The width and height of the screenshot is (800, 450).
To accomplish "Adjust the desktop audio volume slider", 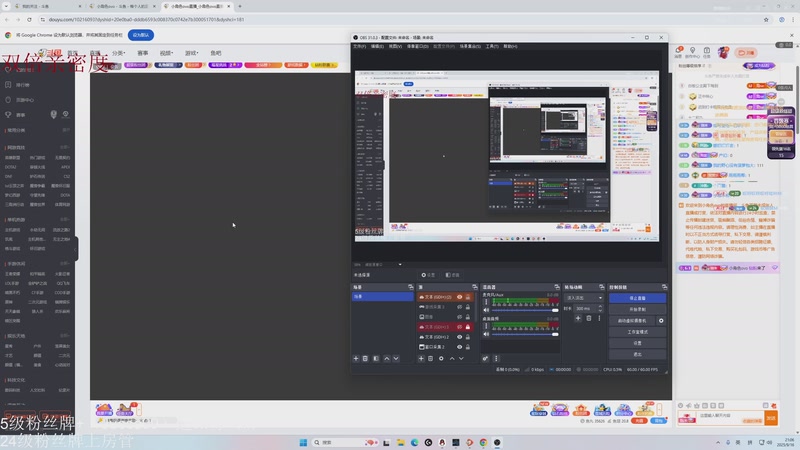I will click(525, 335).
